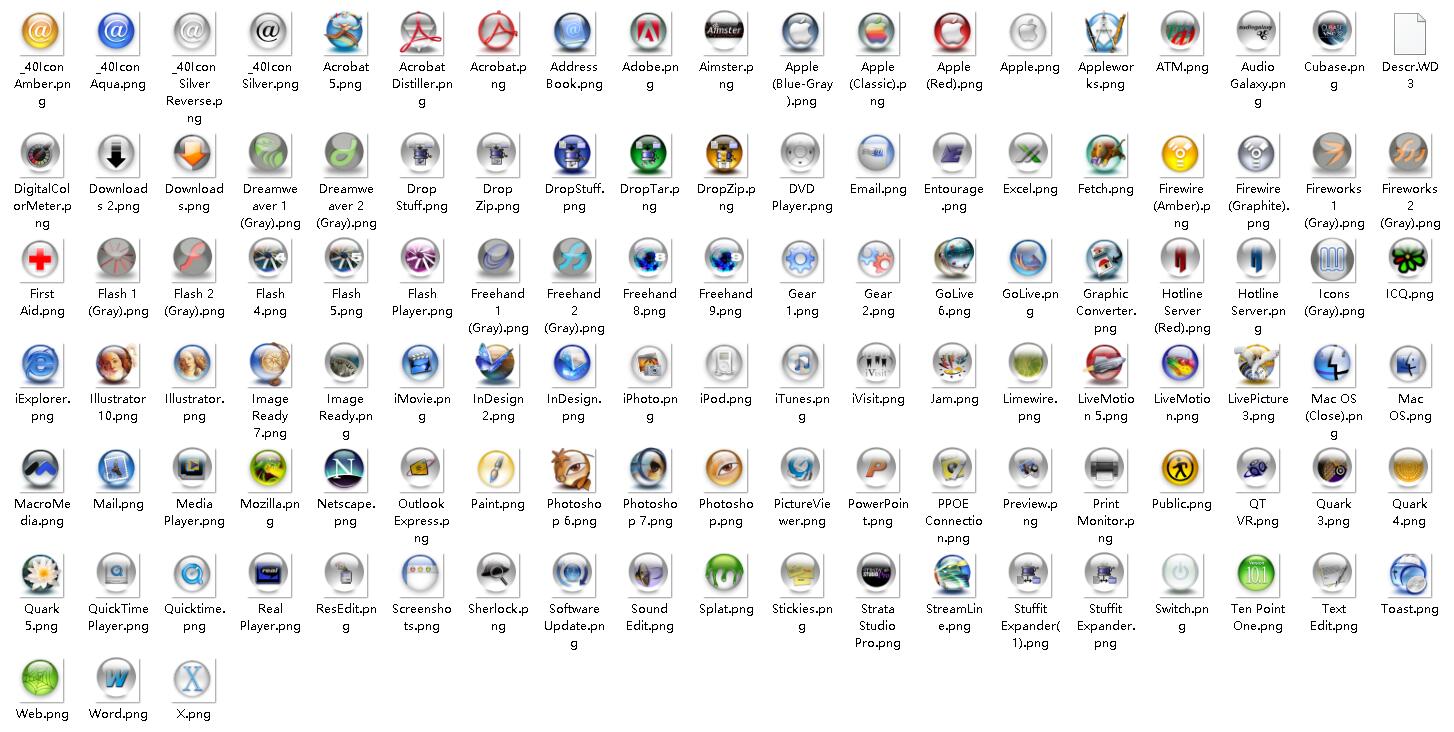
Task: Select the iMovie.png icon
Action: point(421,364)
